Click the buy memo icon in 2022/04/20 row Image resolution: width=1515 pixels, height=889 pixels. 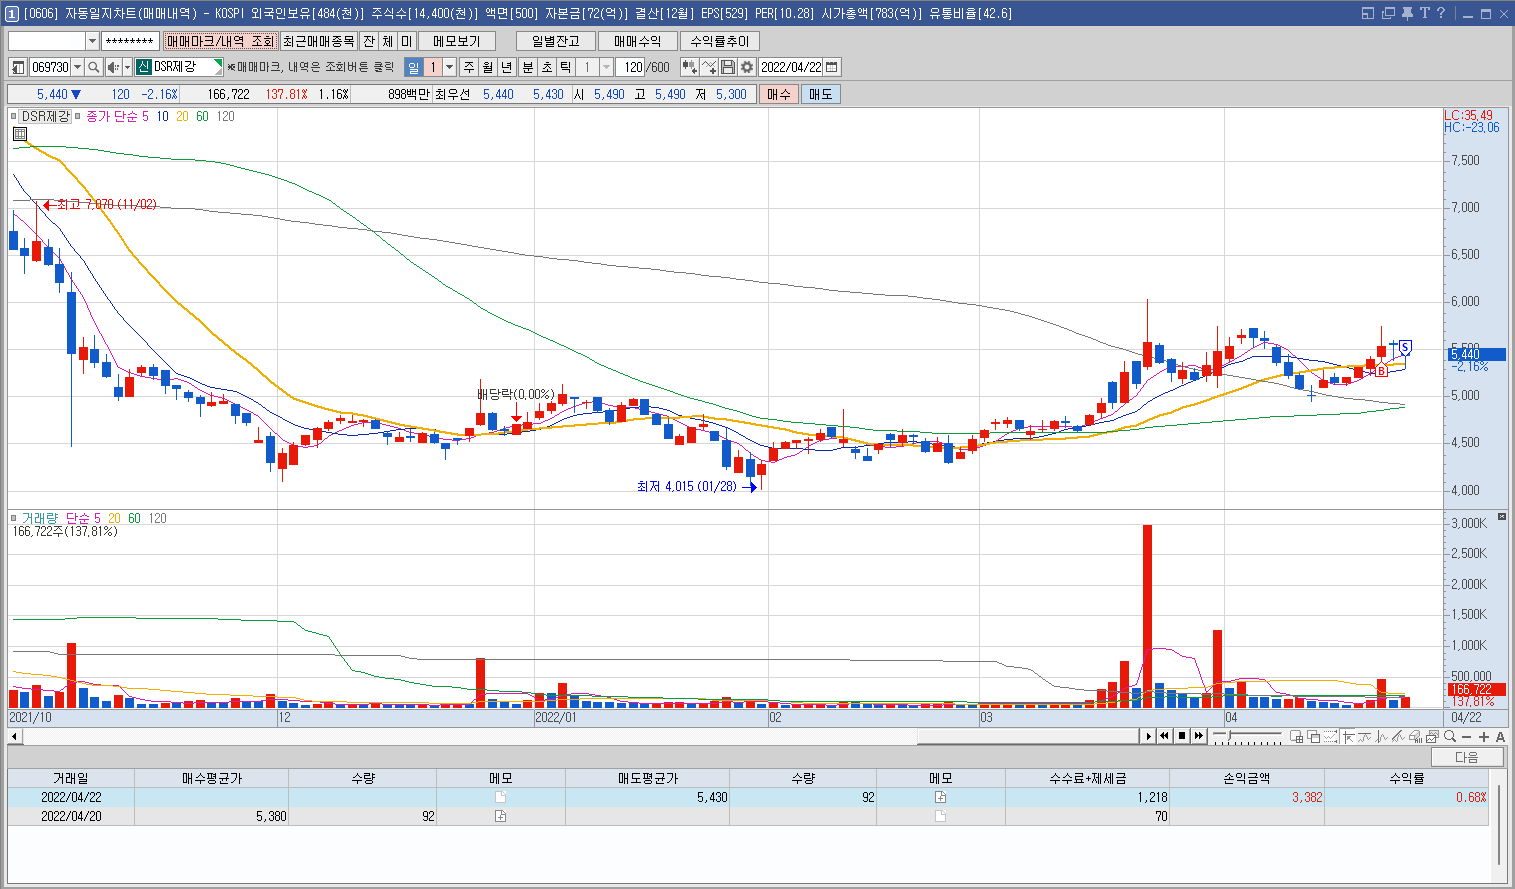pyautogui.click(x=501, y=816)
